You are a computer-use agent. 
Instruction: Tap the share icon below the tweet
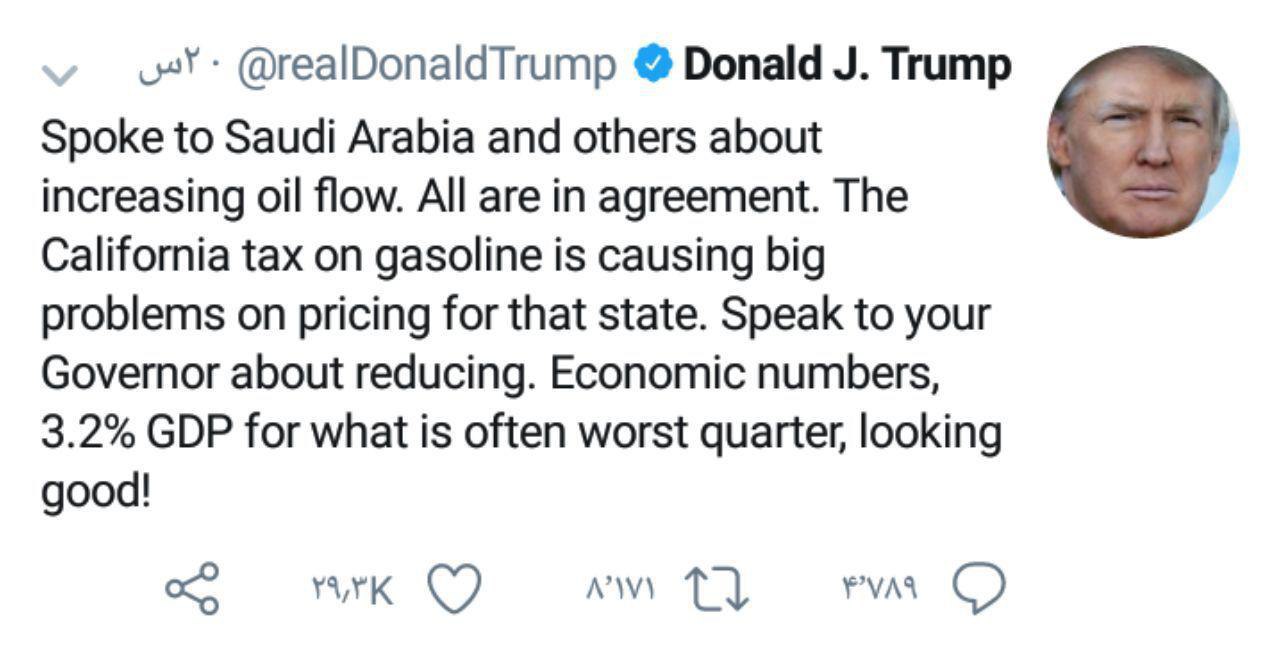[191, 588]
